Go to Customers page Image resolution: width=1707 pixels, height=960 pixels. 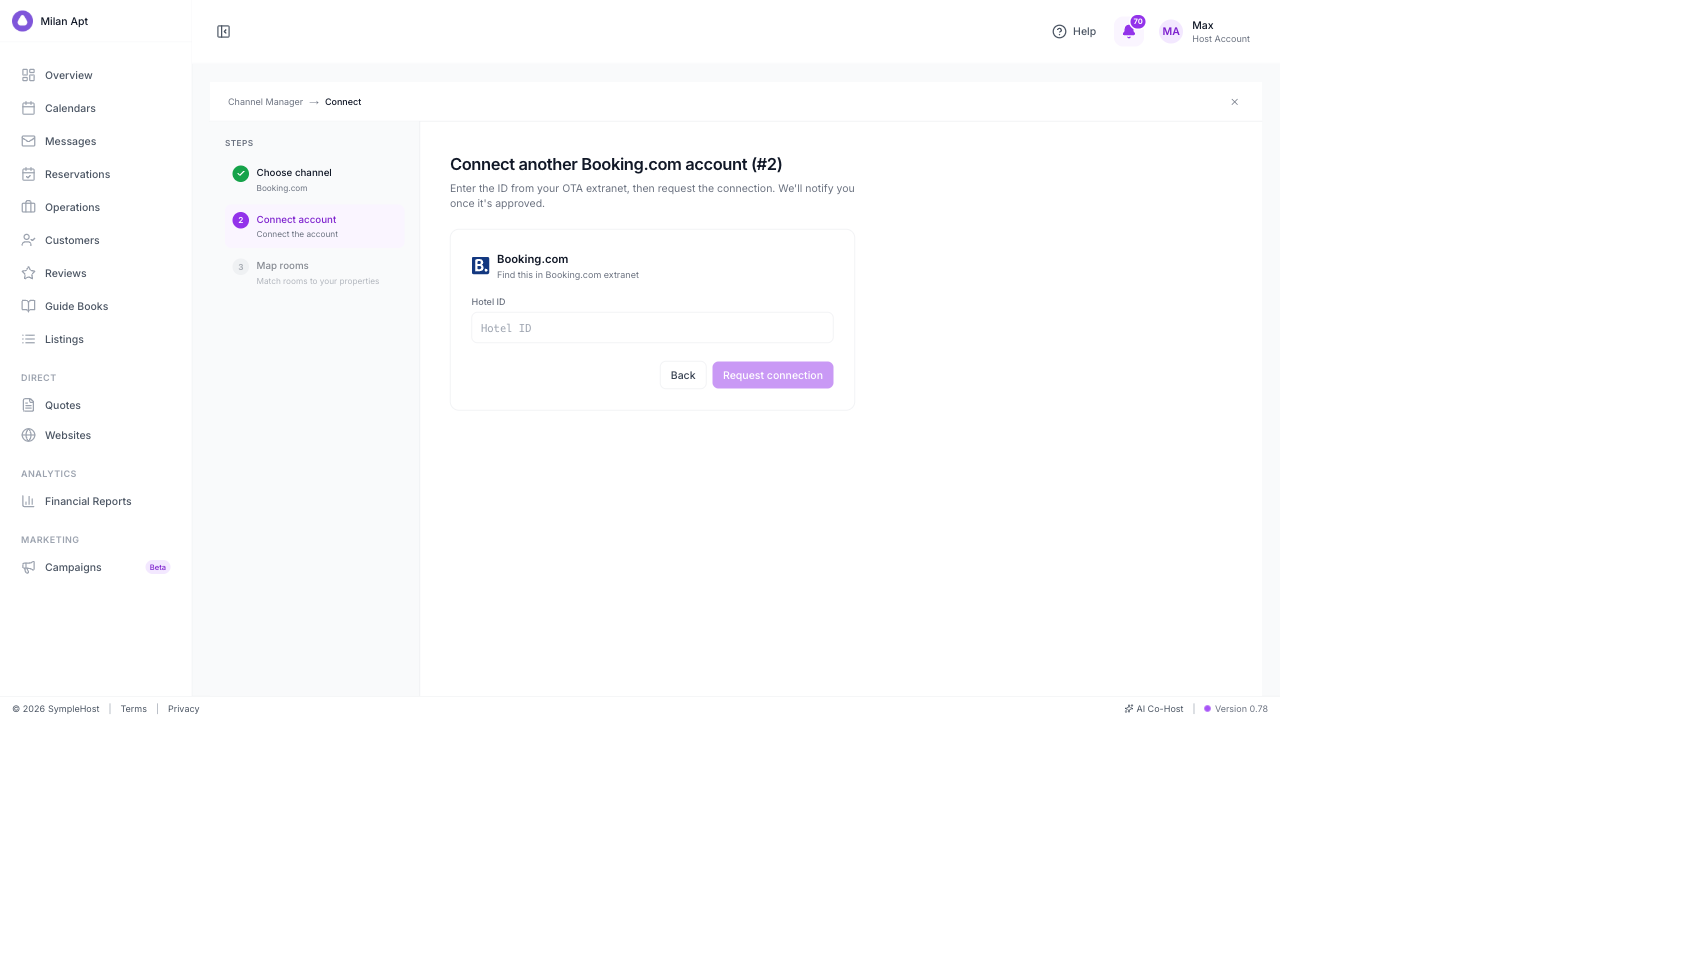pos(72,240)
